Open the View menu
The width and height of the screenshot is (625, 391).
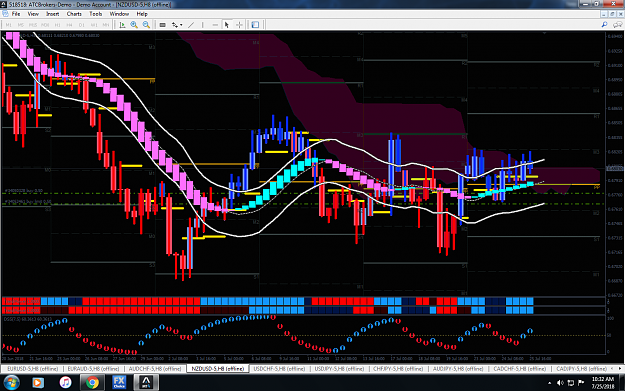[x=33, y=14]
